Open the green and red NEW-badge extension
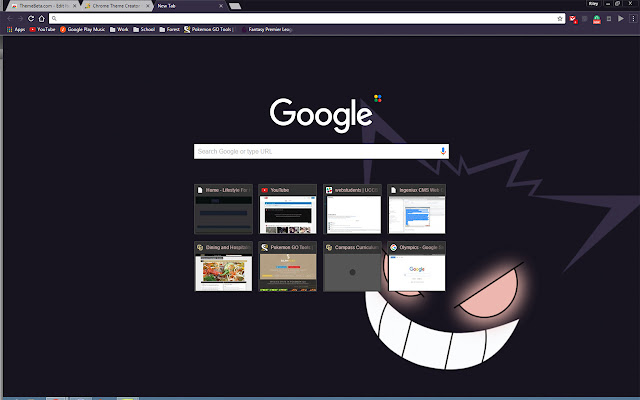640x400 pixels. 597,19
